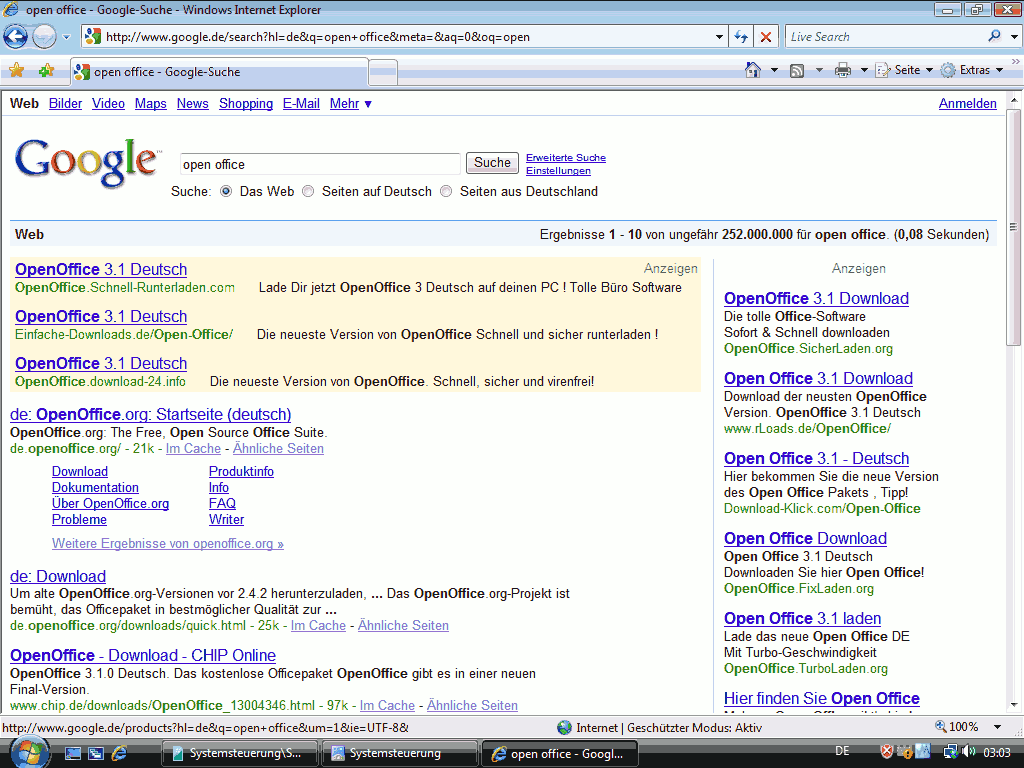Click the browser Forward arrow button
The image size is (1024, 768).
click(44, 37)
